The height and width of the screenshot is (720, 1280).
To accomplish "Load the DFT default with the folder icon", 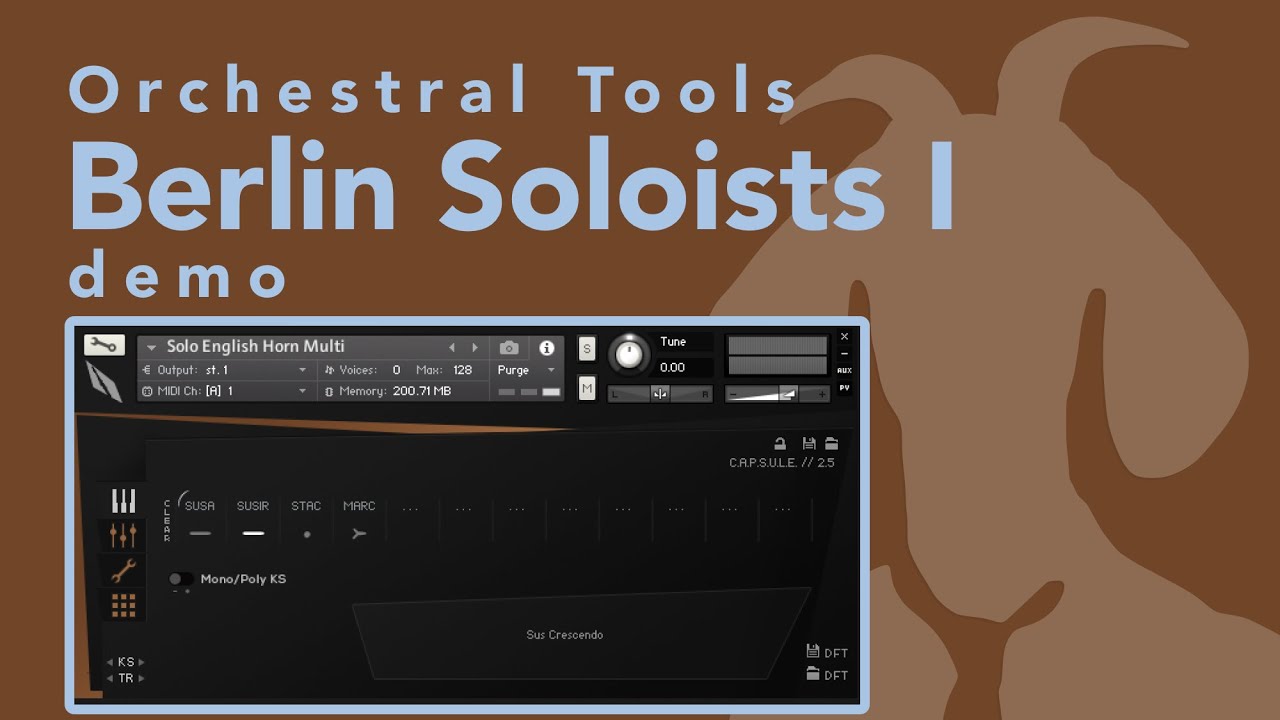I will coord(813,674).
